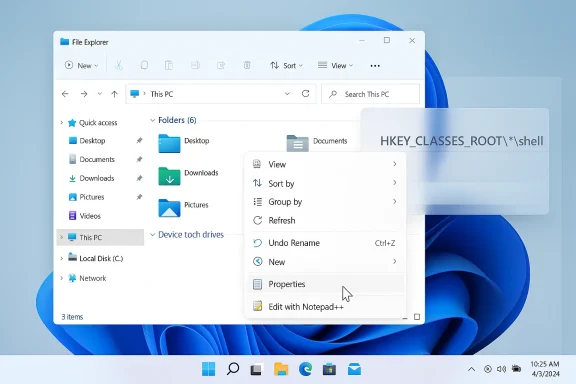This screenshot has width=576, height=384.
Task: Click the Delete trash icon
Action: [x=247, y=65]
